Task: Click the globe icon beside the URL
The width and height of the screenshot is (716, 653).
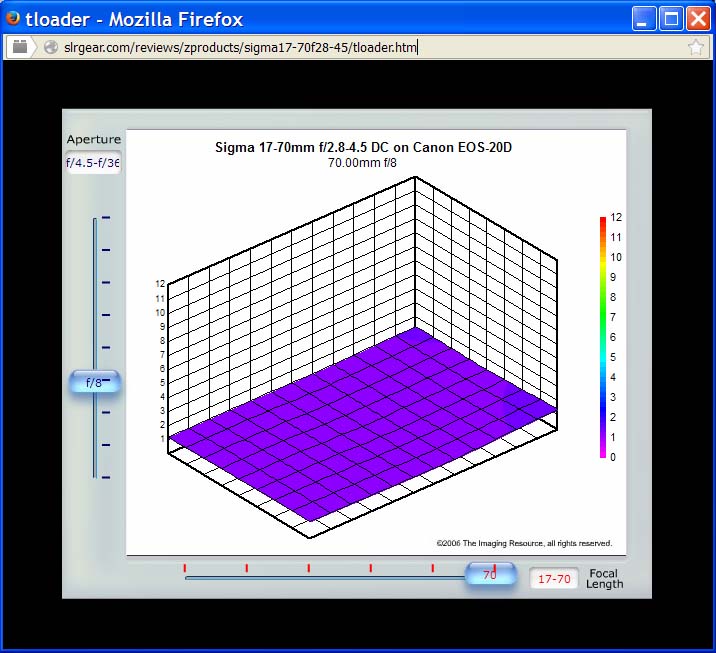Action: click(x=51, y=47)
